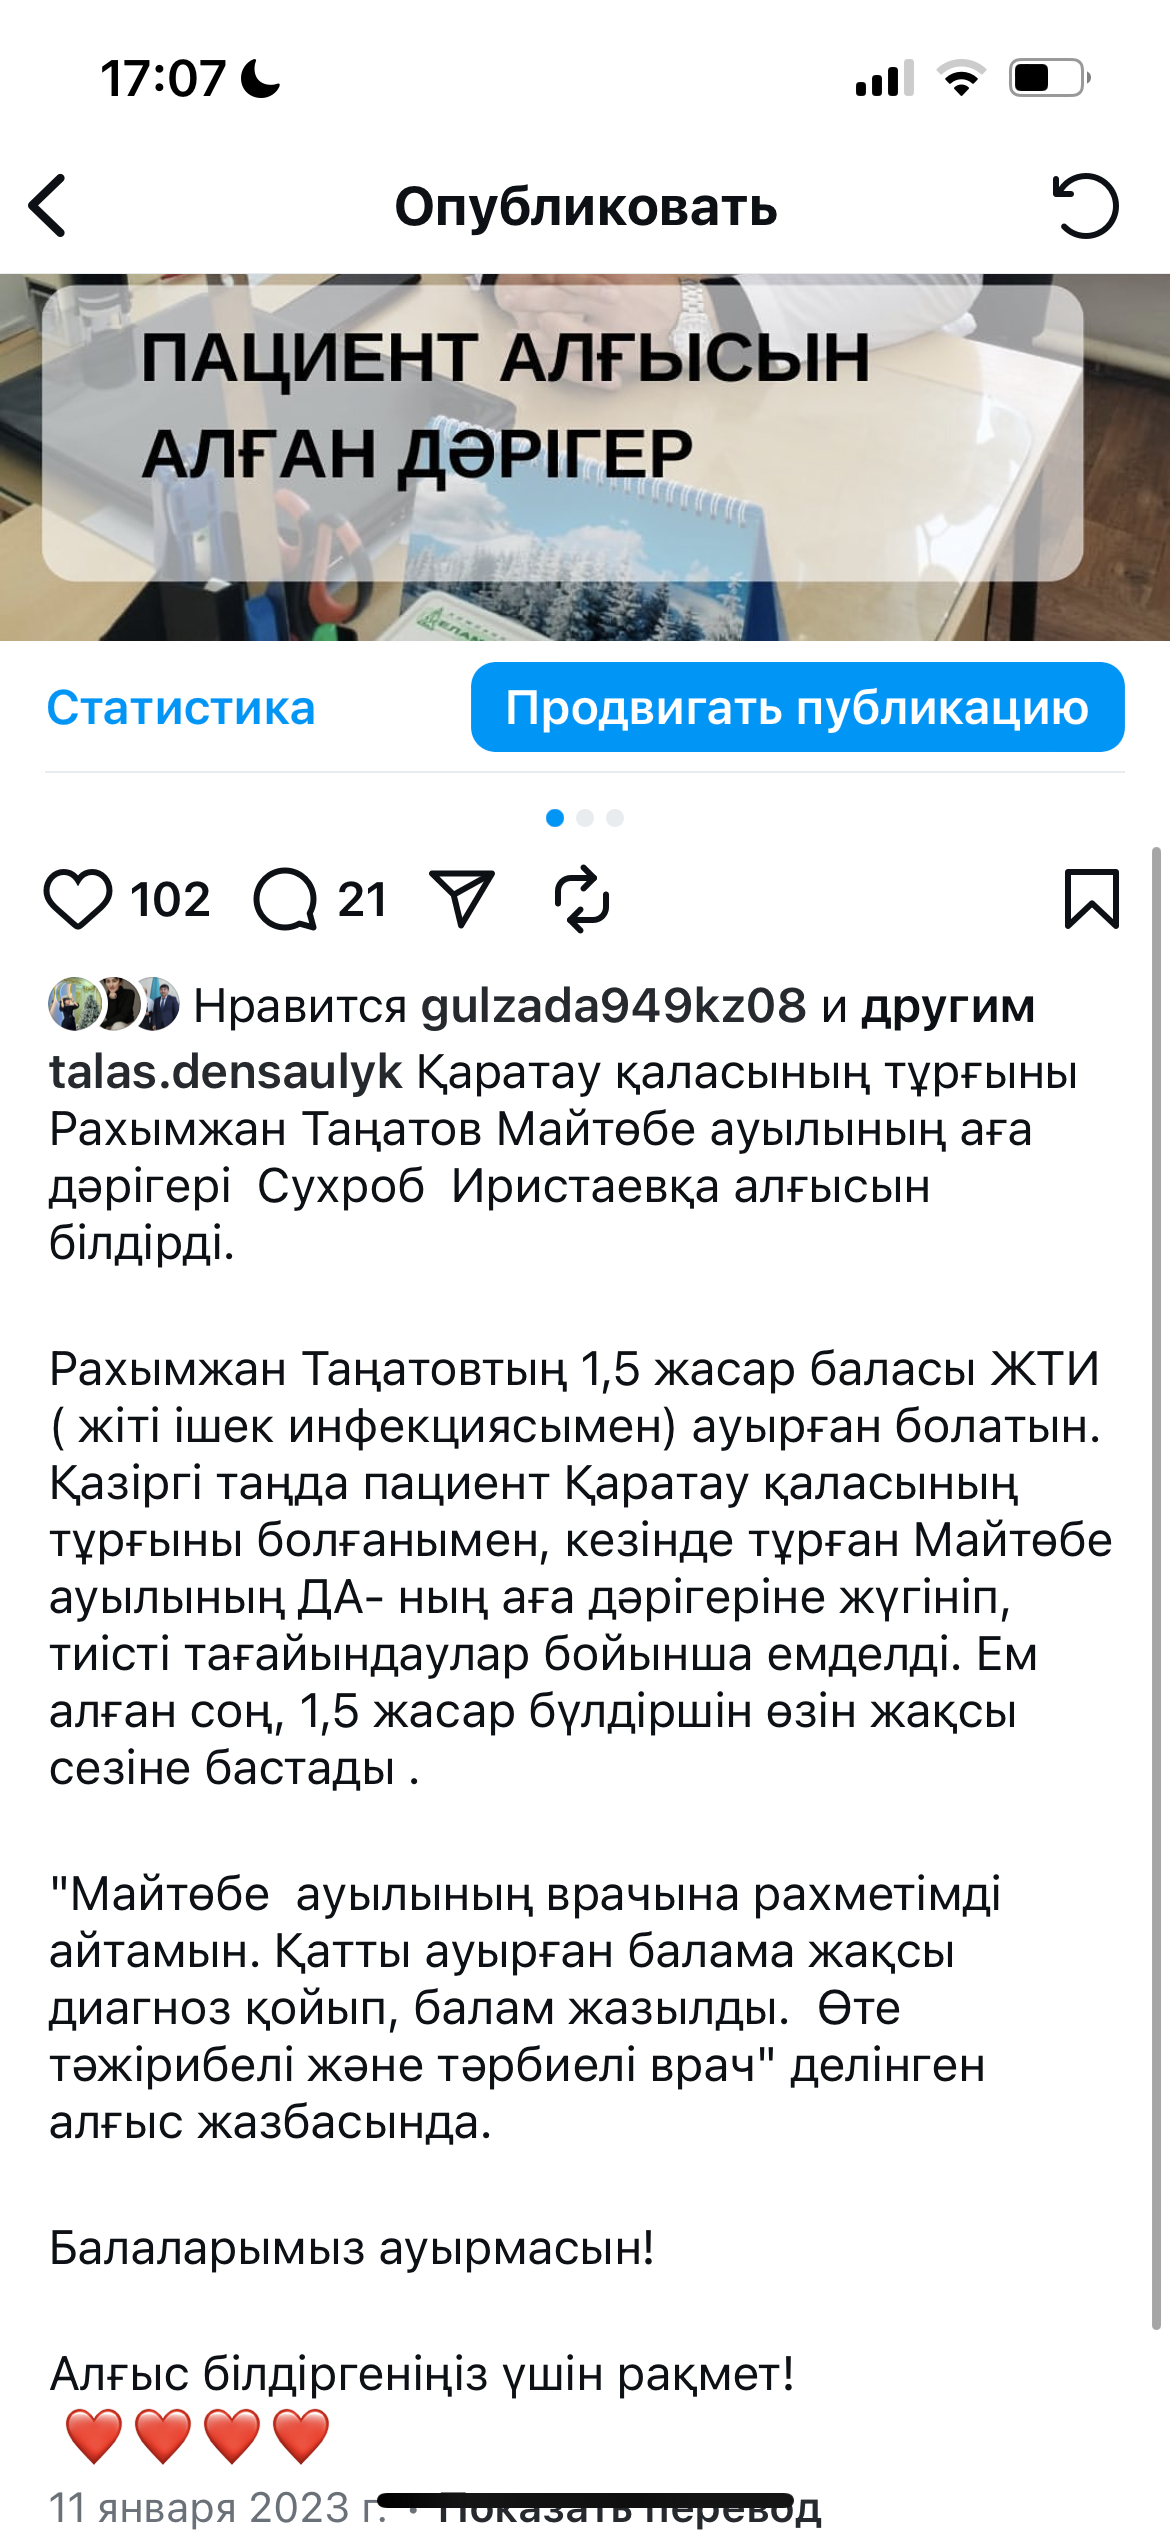Tap like count 102
The width and height of the screenshot is (1170, 2532).
click(170, 899)
